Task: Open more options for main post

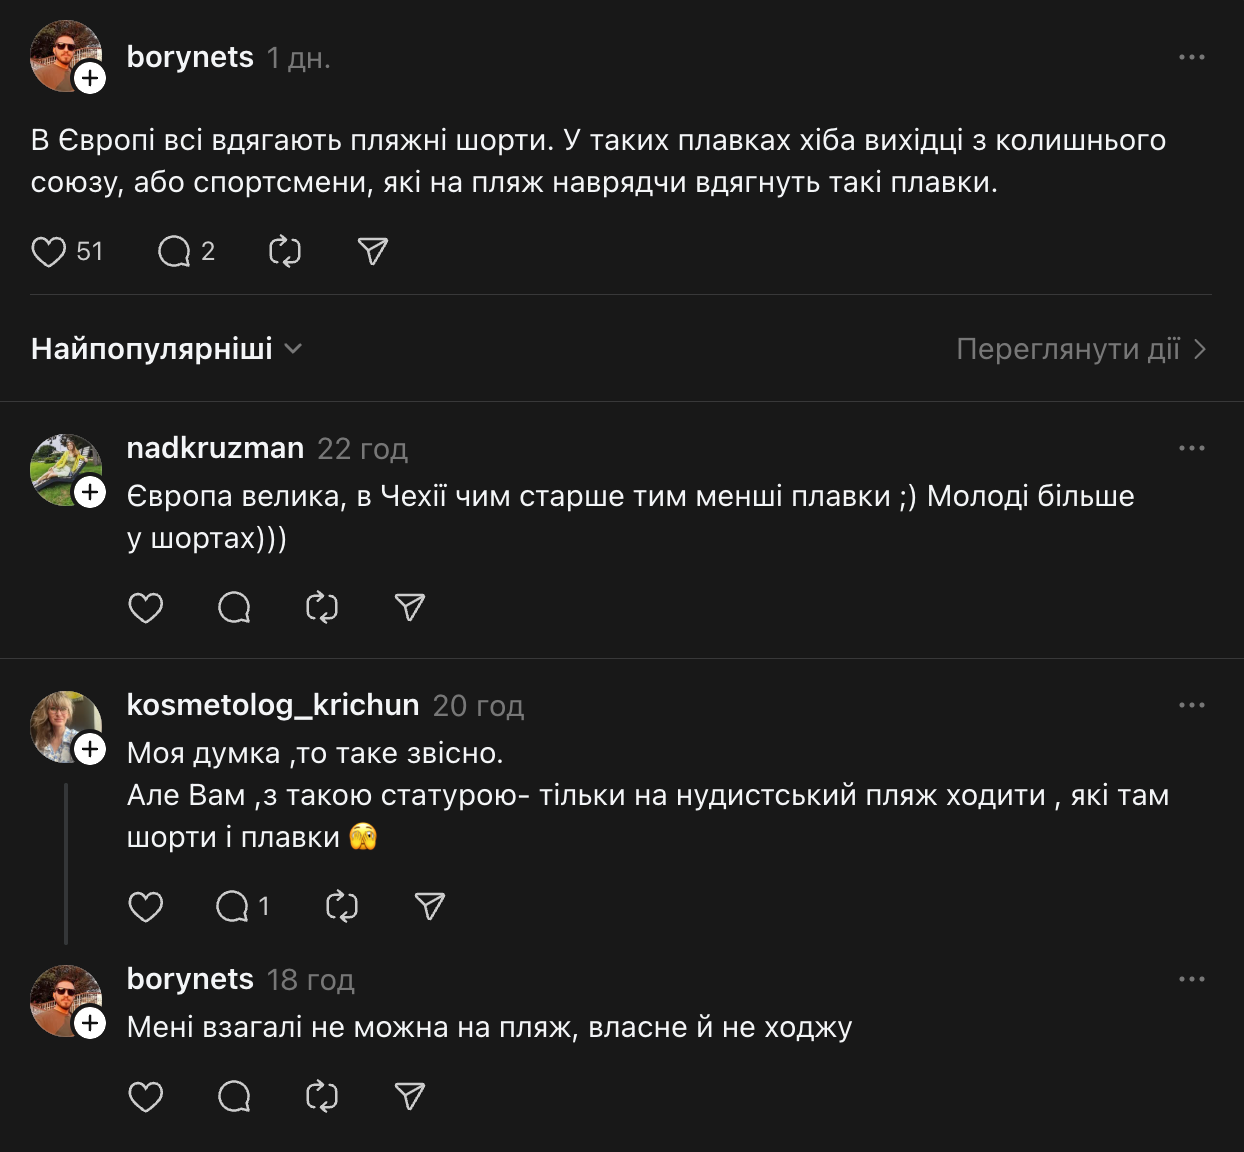Action: point(1191,57)
